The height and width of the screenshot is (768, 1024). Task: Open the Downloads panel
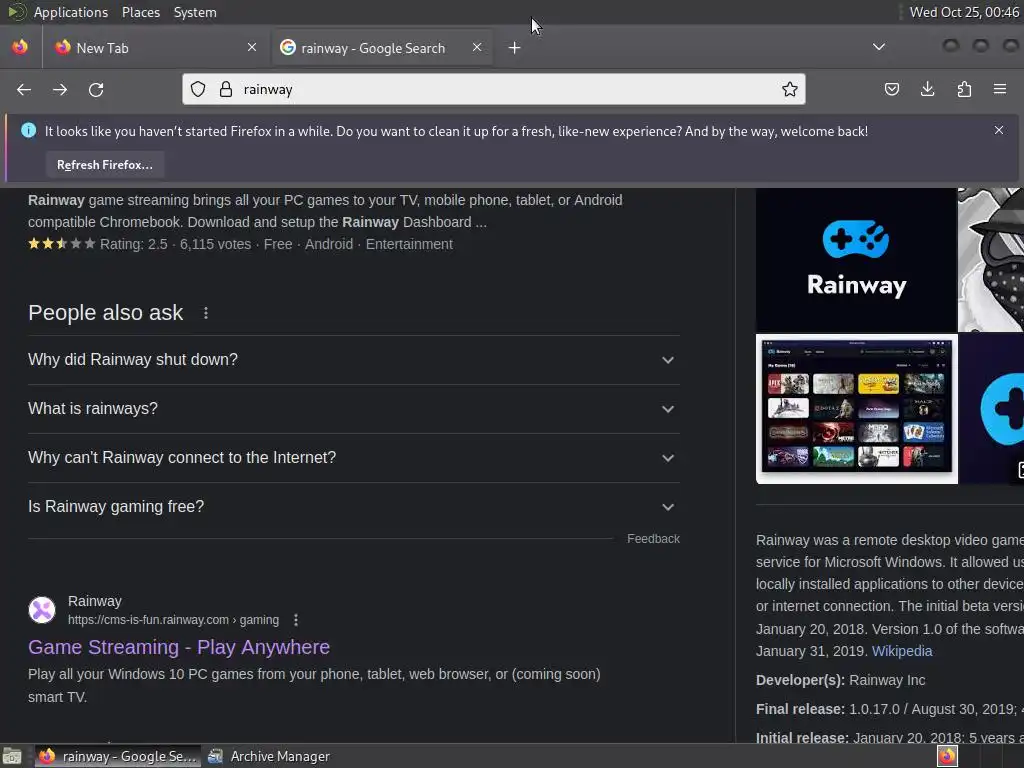coord(927,89)
